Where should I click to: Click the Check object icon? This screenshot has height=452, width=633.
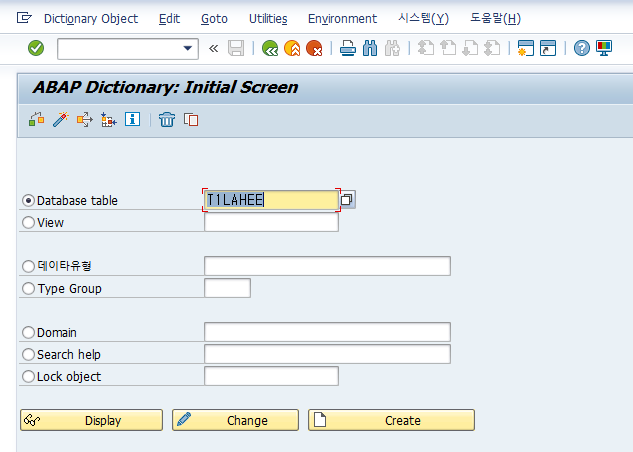(37, 120)
